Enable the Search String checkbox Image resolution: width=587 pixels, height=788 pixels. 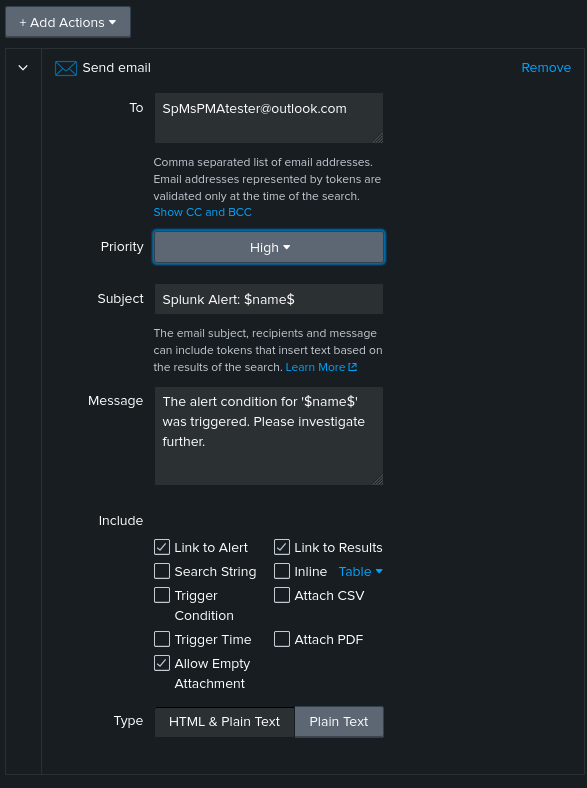tap(162, 571)
